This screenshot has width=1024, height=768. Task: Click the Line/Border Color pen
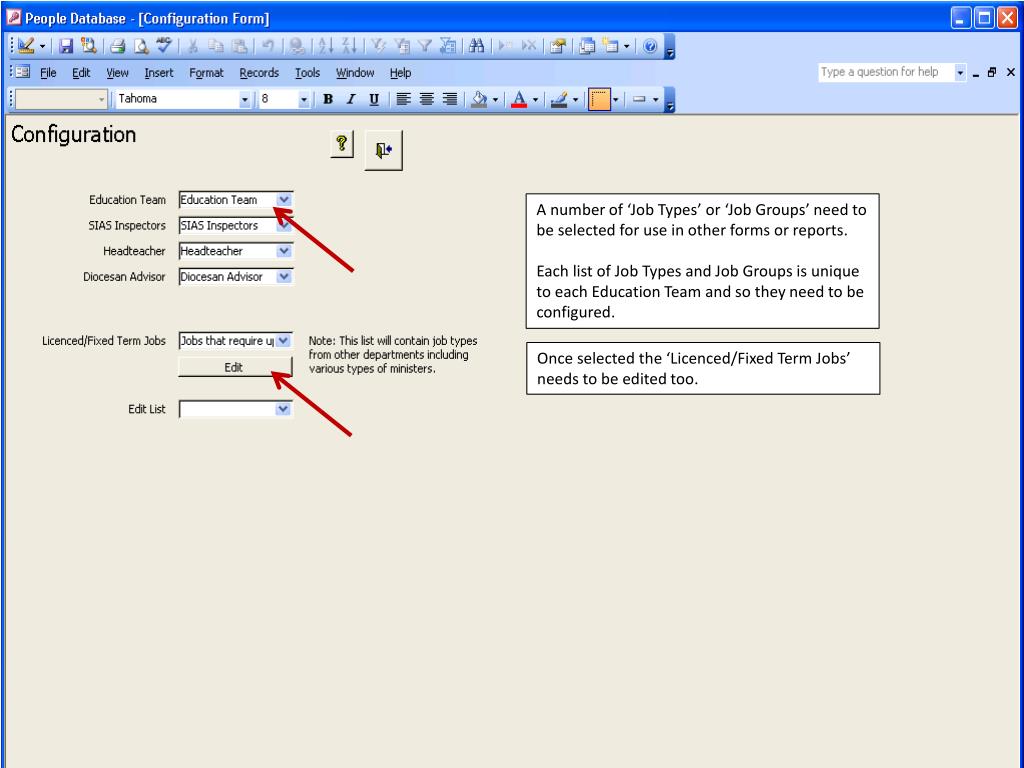click(x=559, y=99)
